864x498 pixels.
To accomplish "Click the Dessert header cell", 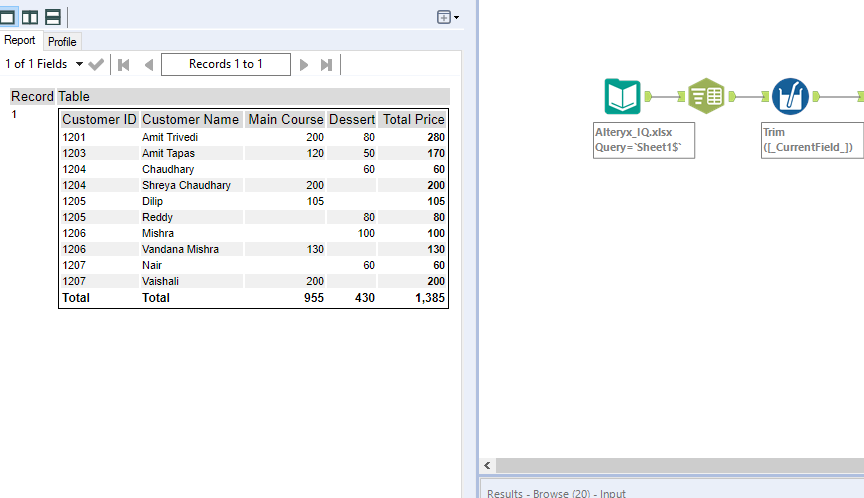I will click(x=352, y=120).
